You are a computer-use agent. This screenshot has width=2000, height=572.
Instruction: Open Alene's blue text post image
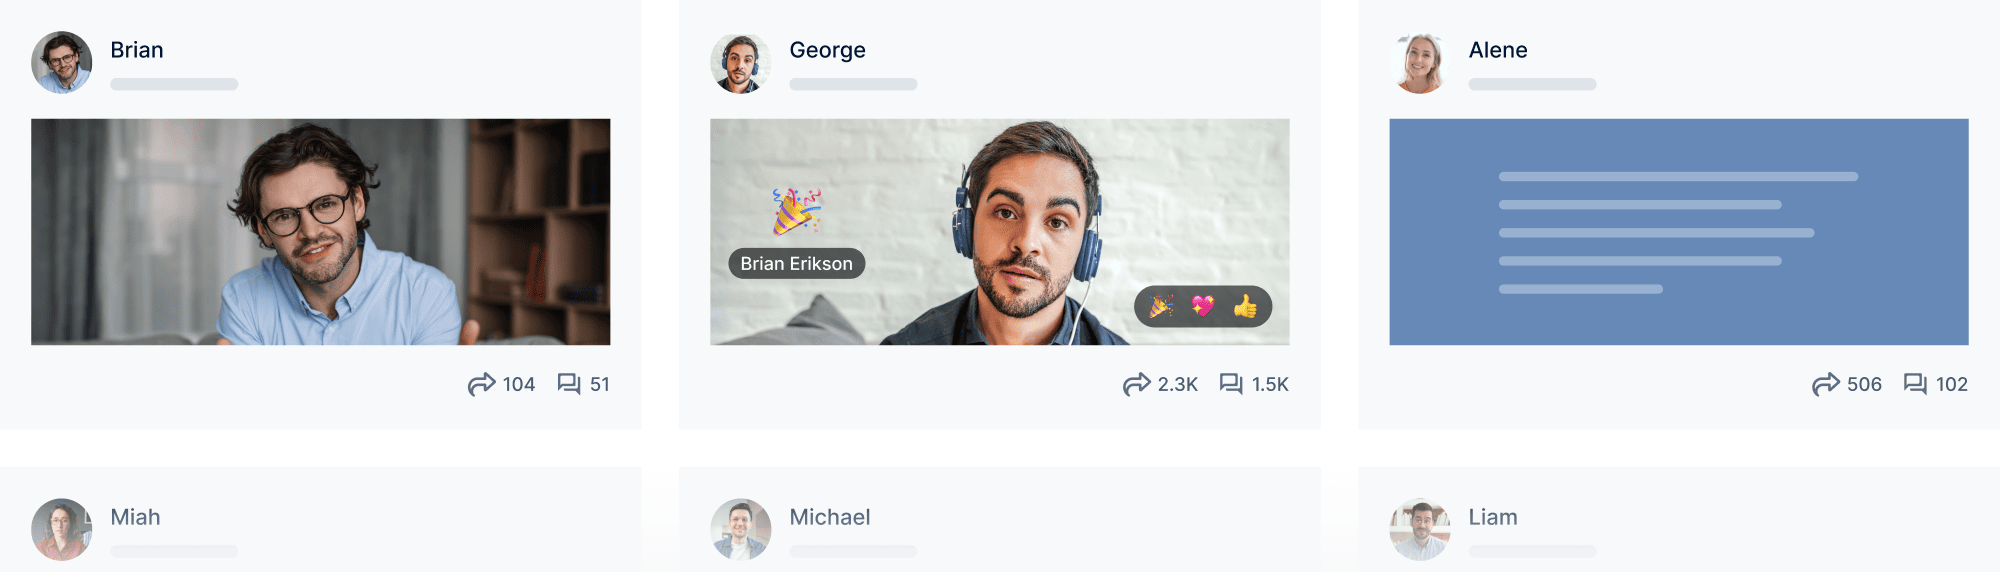pyautogui.click(x=1679, y=232)
